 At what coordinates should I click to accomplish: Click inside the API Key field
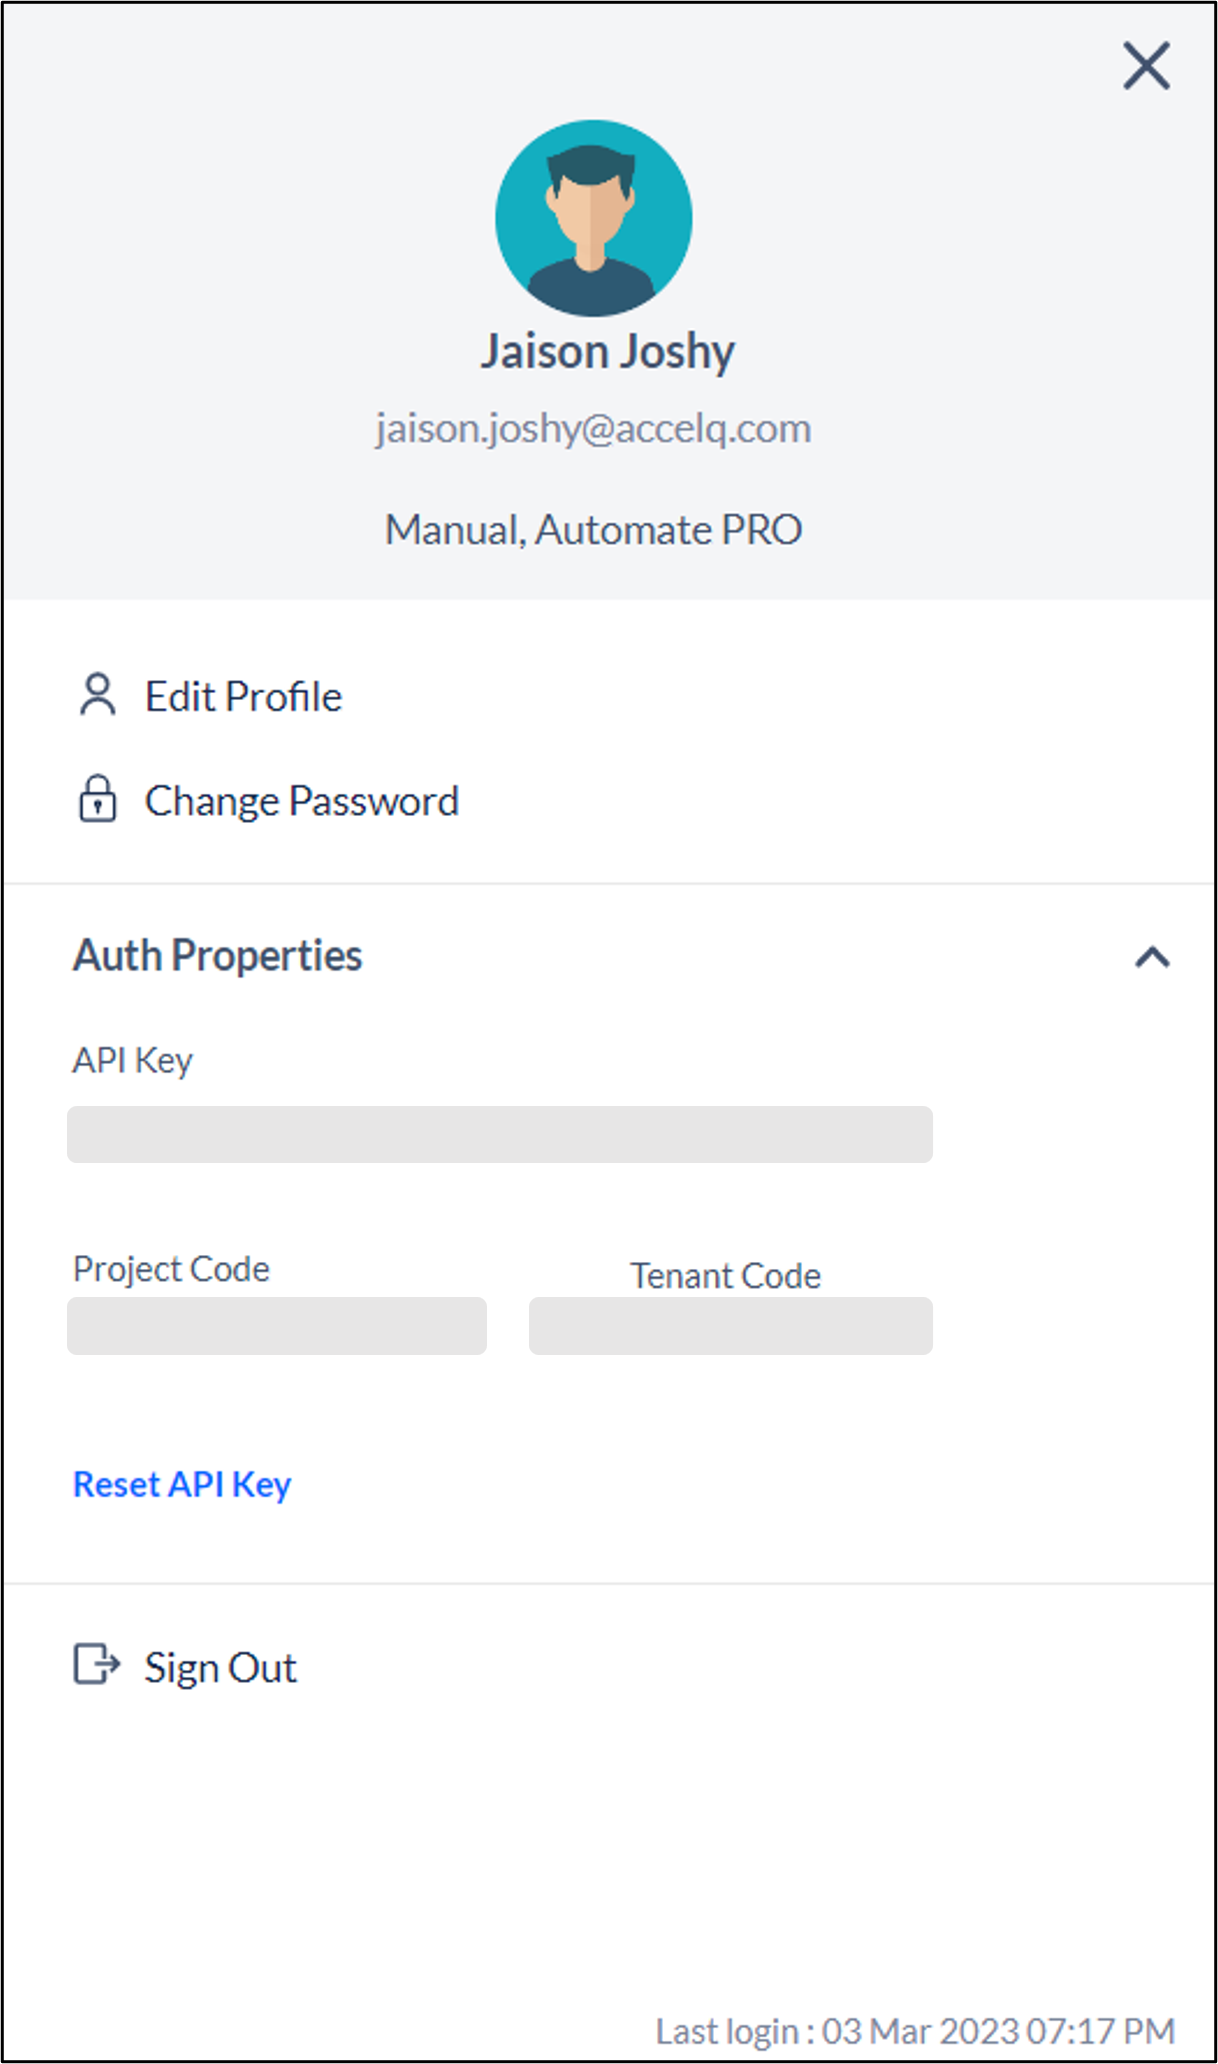[500, 1134]
